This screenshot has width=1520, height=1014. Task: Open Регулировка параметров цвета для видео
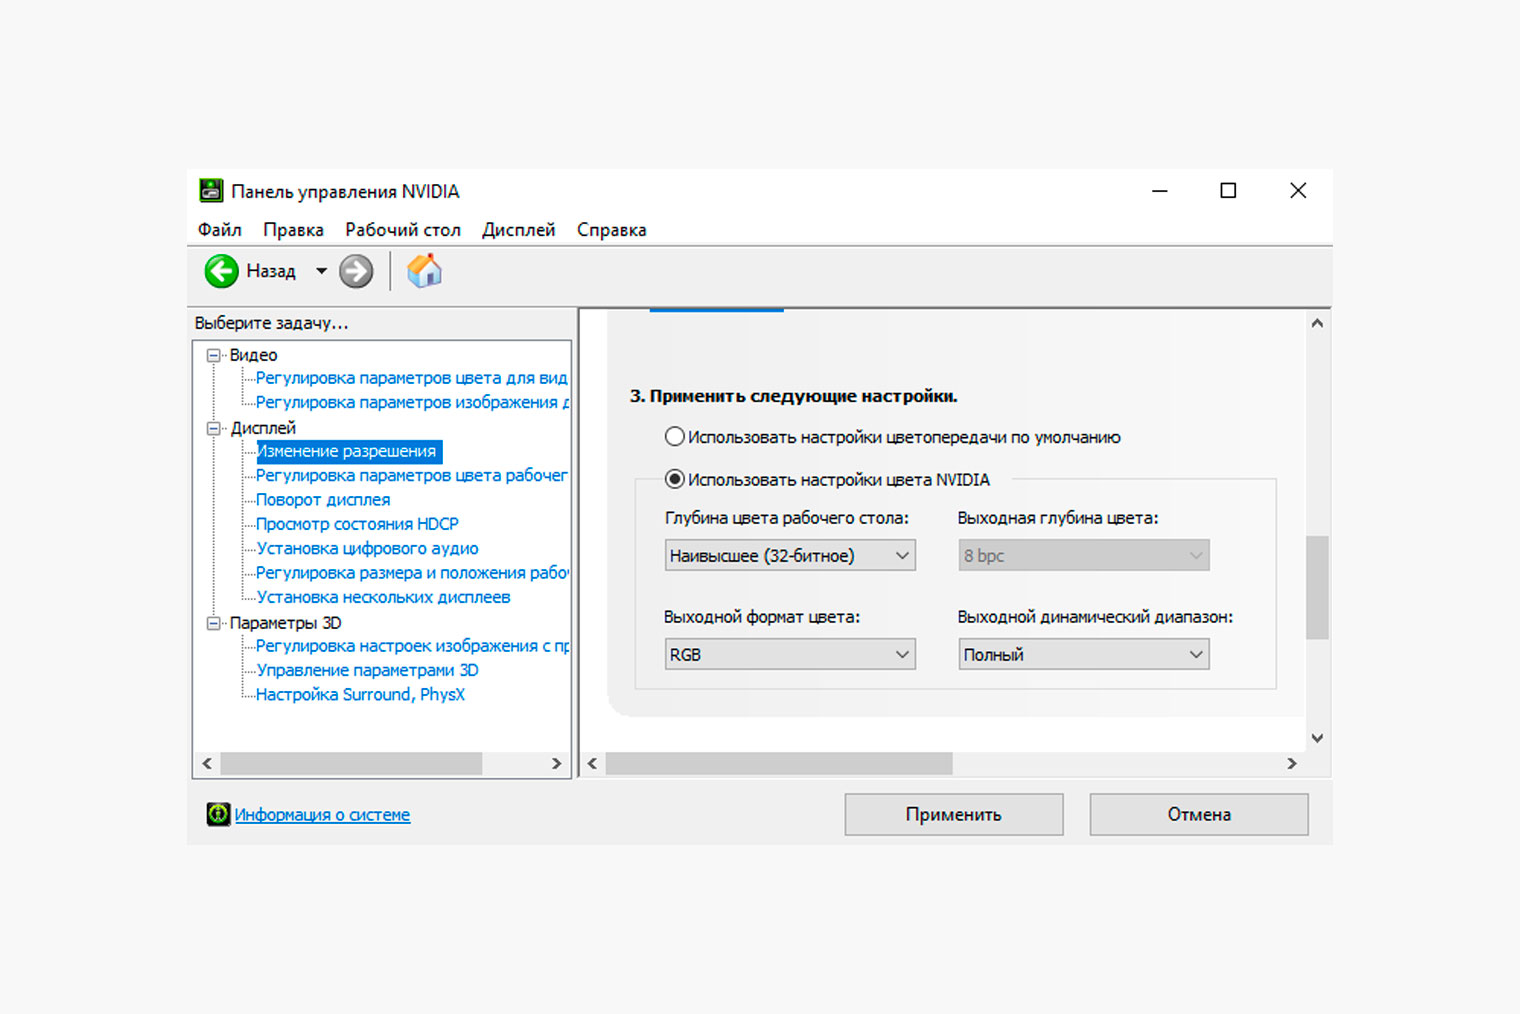click(411, 378)
